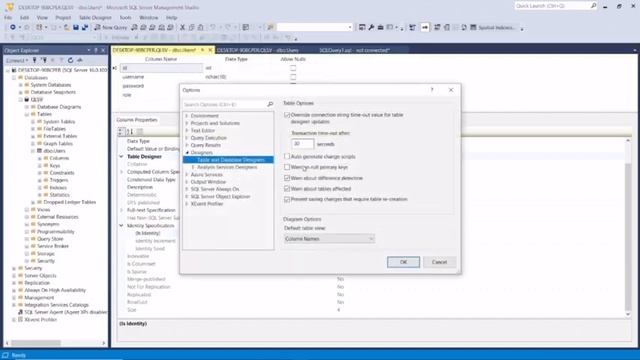Click Object Explorer connect plug icon
The width and height of the screenshot is (640, 360).
click(34, 60)
